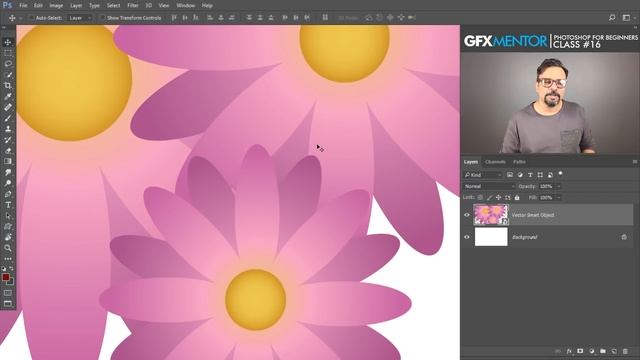Enable the Auto-Select checkbox
The height and width of the screenshot is (360, 640).
point(31,18)
